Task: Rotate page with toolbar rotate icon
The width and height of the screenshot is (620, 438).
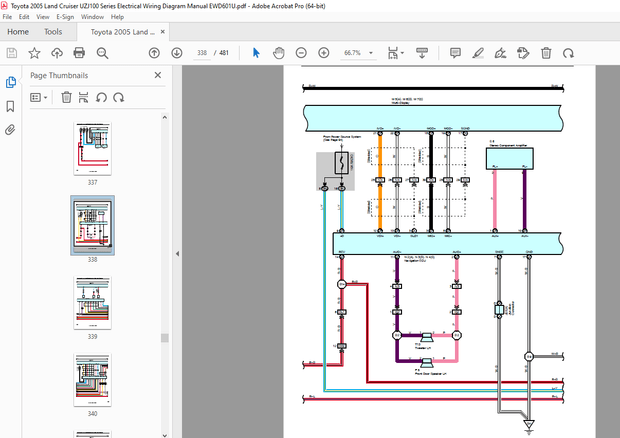Action: [568, 53]
